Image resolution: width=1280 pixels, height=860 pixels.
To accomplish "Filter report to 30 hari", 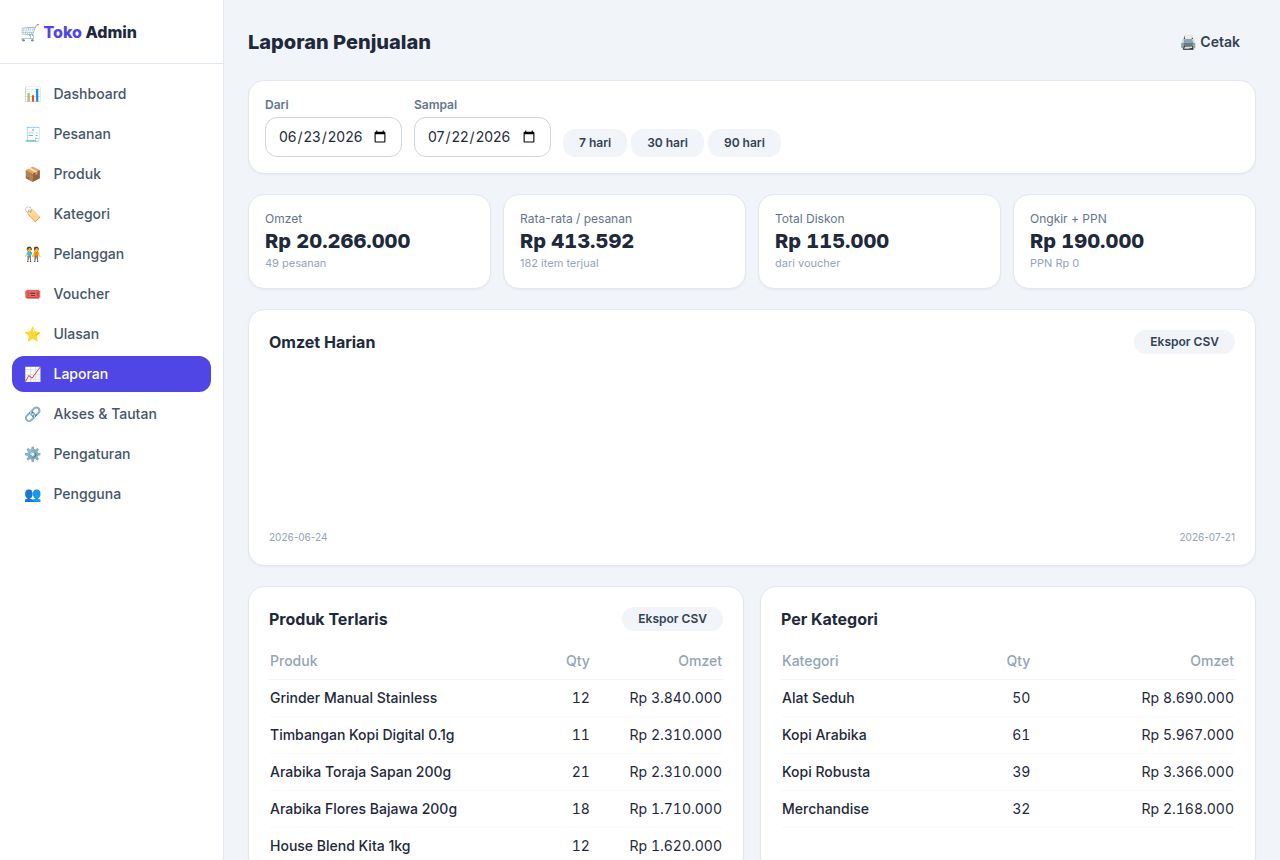I will [x=667, y=143].
